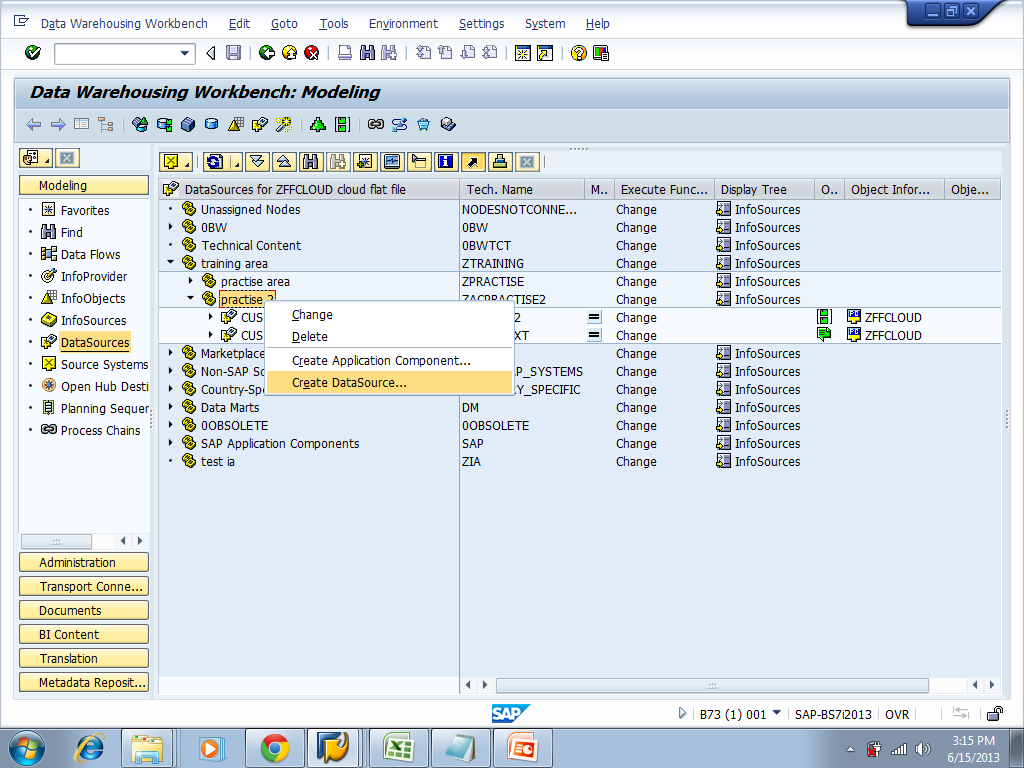Save using the Save icon in standard toolbar

[x=233, y=53]
